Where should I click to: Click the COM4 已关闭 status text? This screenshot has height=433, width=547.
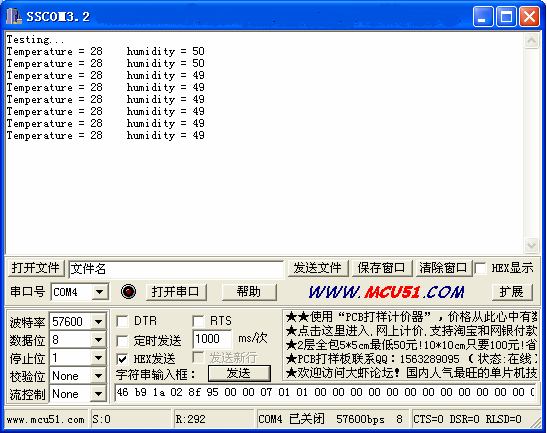[x=292, y=419]
